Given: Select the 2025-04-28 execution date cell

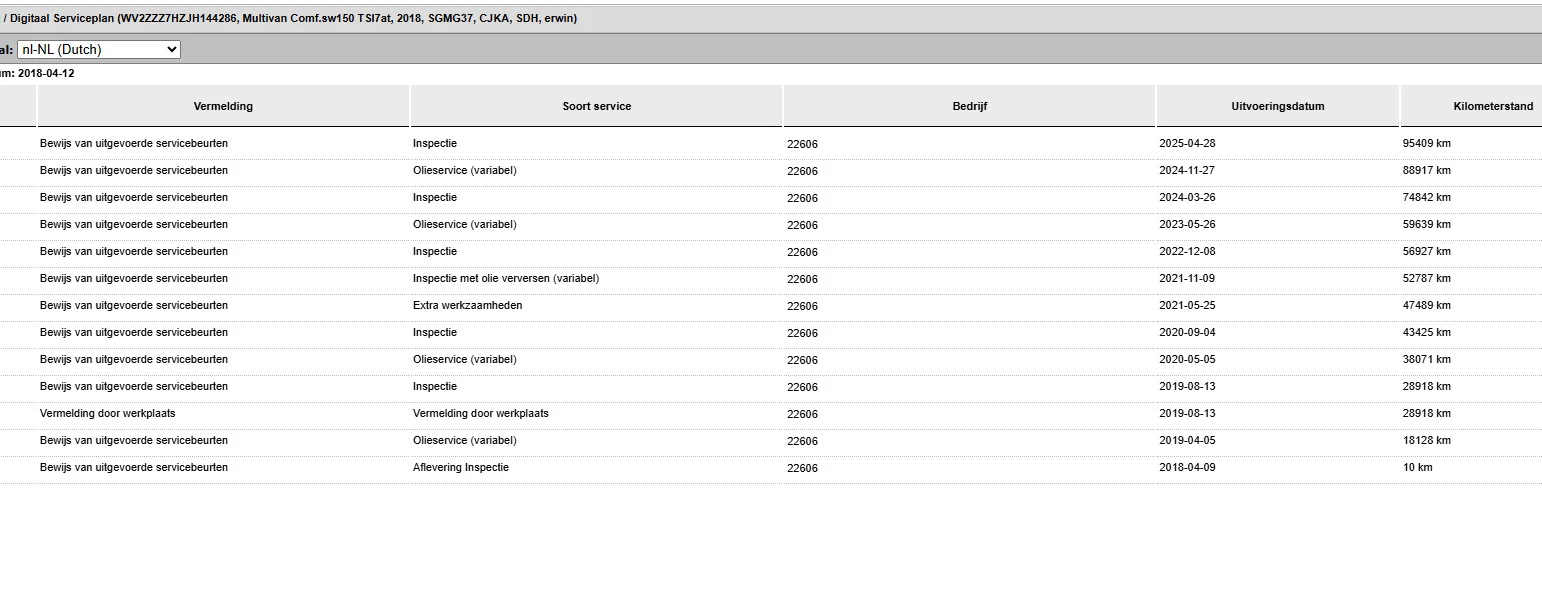Looking at the screenshot, I should click(x=1187, y=143).
